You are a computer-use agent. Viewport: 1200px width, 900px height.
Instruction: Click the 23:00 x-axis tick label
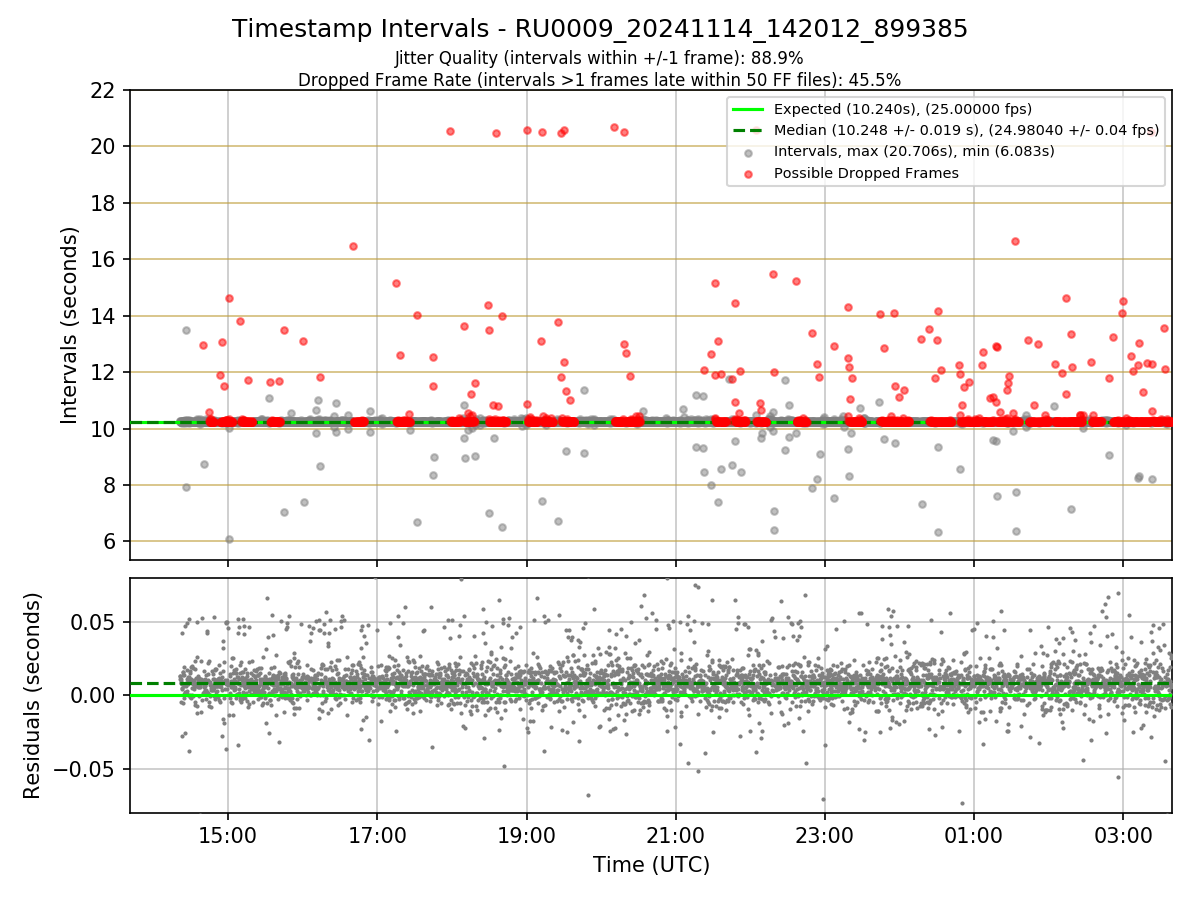tap(824, 834)
